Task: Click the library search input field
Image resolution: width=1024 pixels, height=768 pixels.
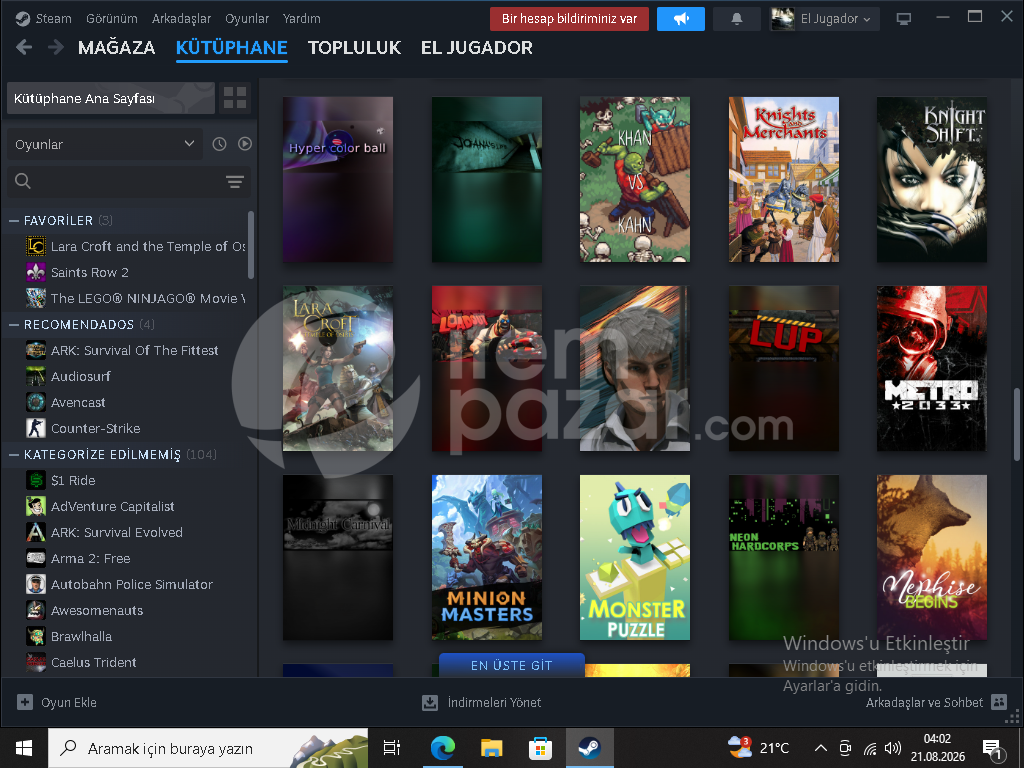Action: pyautogui.click(x=129, y=181)
